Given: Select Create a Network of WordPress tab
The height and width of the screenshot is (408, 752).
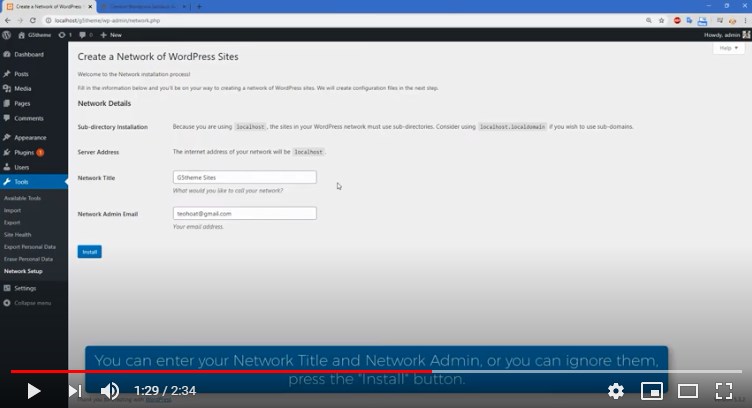Looking at the screenshot, I should click(48, 7).
